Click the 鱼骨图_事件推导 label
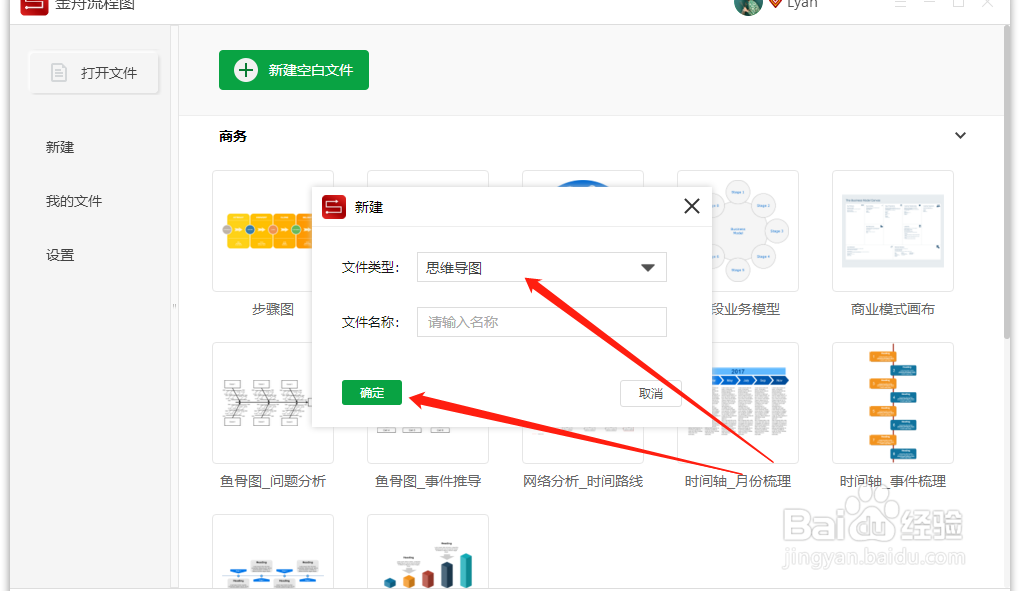The width and height of the screenshot is (1020, 592). pyautogui.click(x=427, y=481)
